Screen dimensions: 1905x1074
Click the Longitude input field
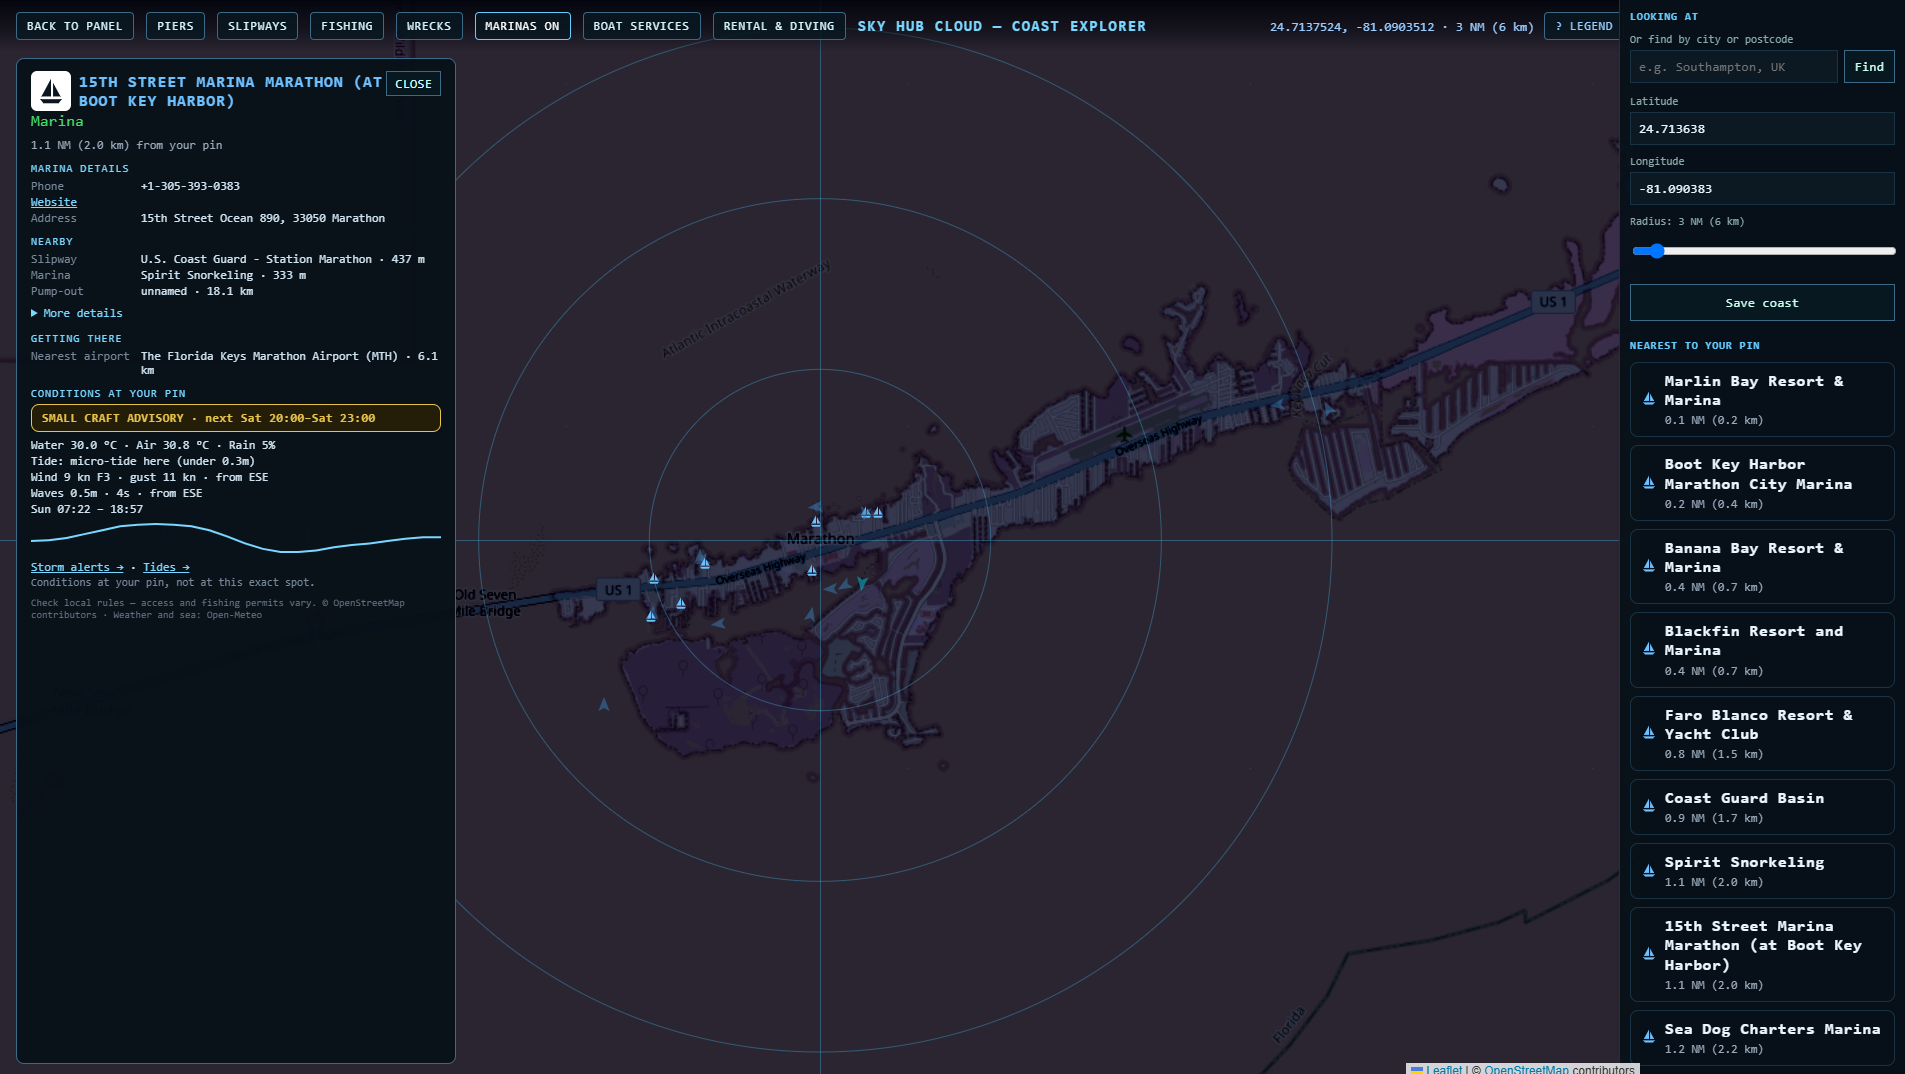1762,189
